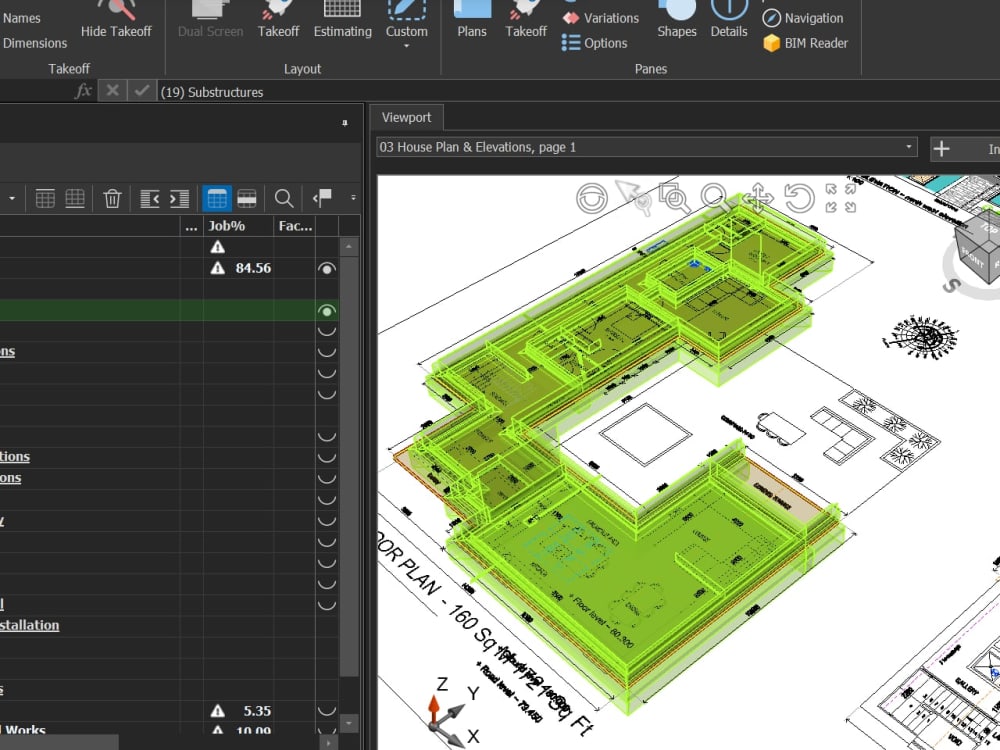Indent the row with increase indent icon
This screenshot has height=750, width=1000.
pyautogui.click(x=179, y=198)
